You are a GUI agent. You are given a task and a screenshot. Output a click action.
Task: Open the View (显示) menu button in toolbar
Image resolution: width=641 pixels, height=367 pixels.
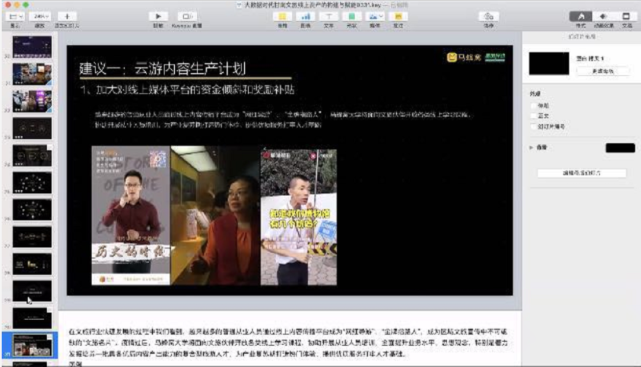click(15, 16)
